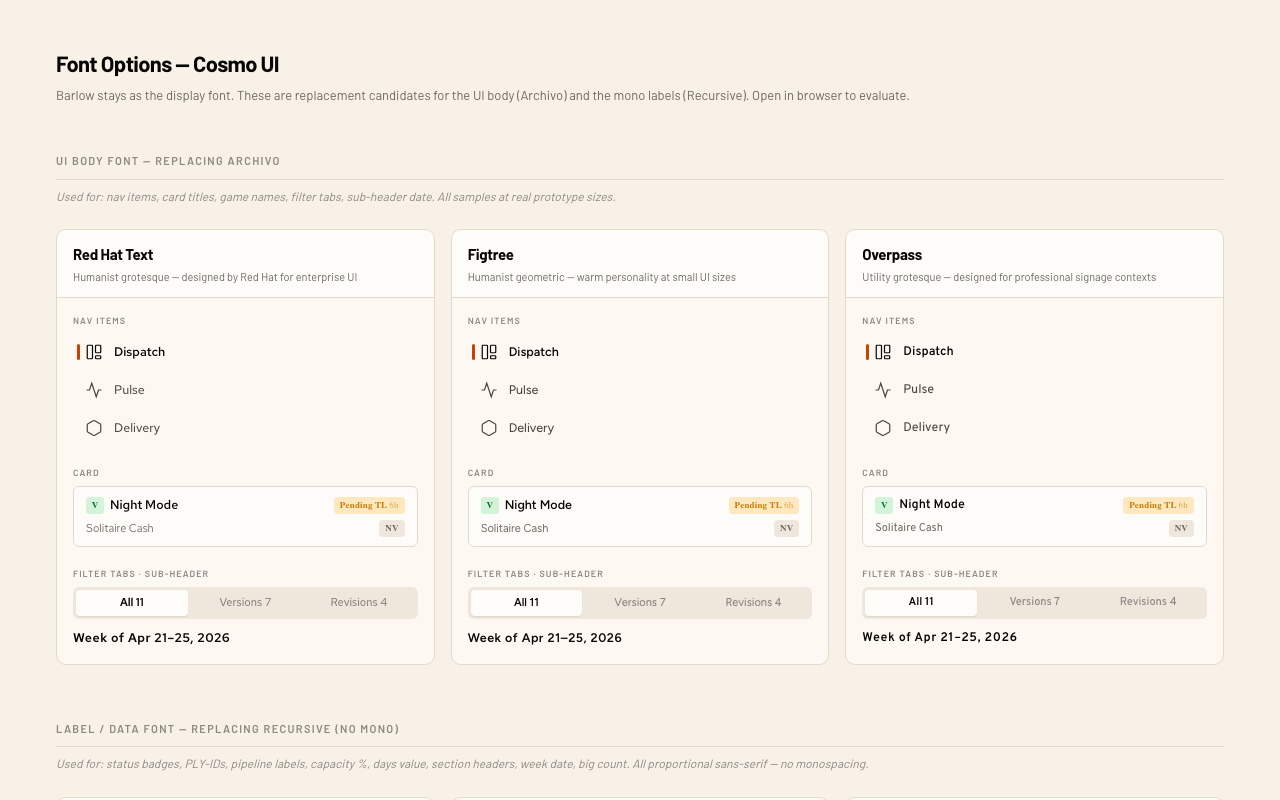Click the "Used for: status badges" note
The height and width of the screenshot is (800, 1280).
[462, 764]
